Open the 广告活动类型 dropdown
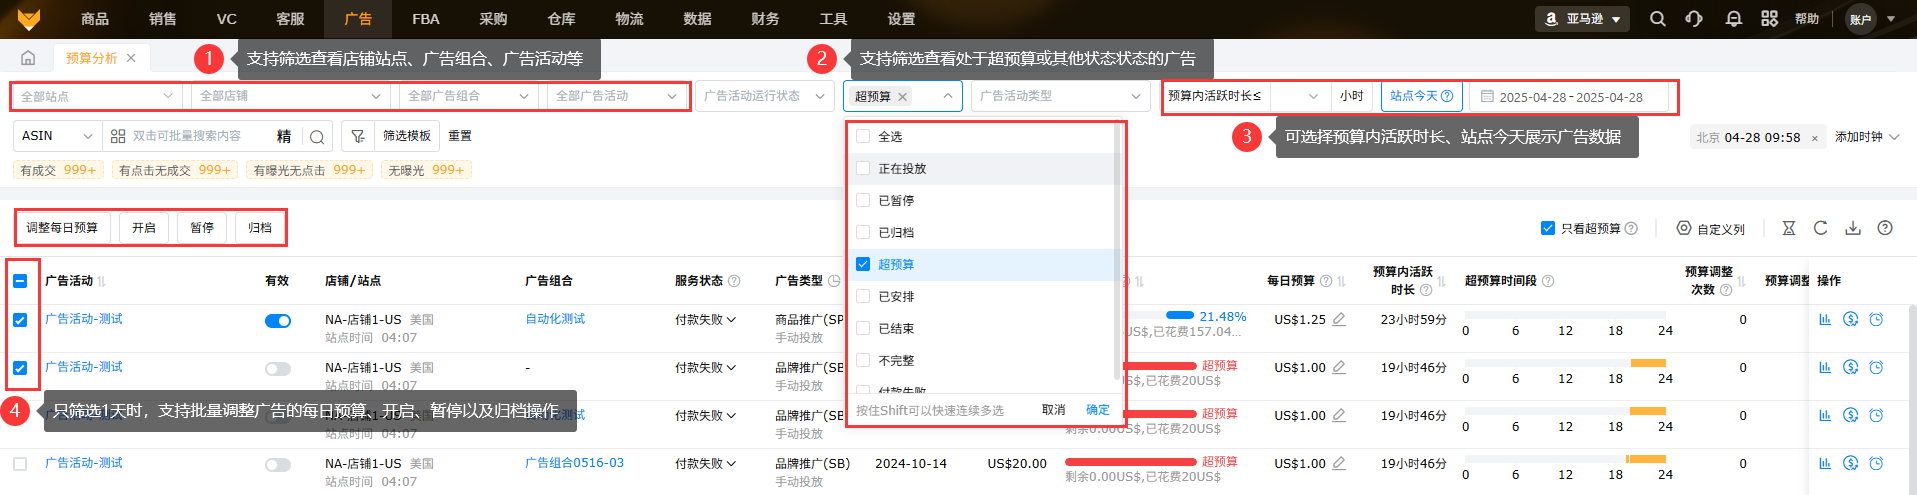Viewport: 1917px width, 495px height. (1059, 96)
